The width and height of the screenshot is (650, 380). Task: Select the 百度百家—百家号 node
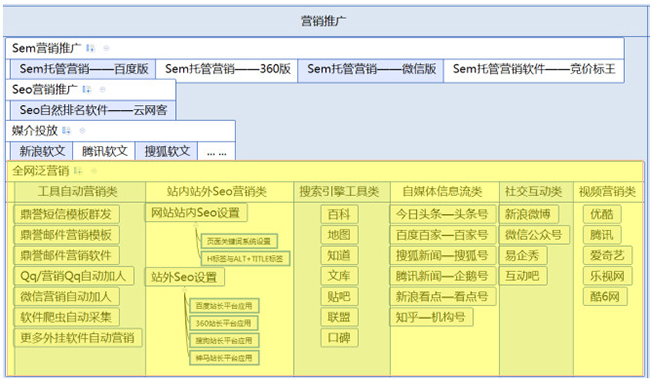pyautogui.click(x=442, y=235)
